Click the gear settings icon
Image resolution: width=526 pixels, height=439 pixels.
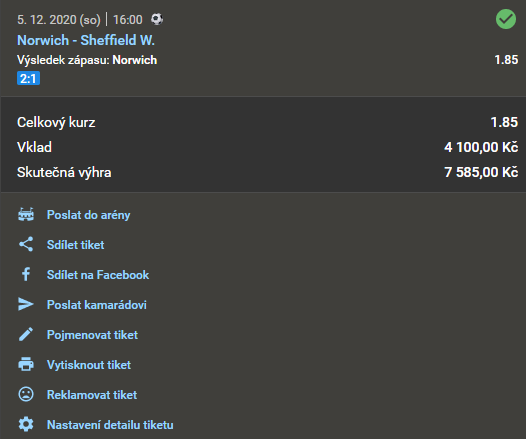pos(26,424)
